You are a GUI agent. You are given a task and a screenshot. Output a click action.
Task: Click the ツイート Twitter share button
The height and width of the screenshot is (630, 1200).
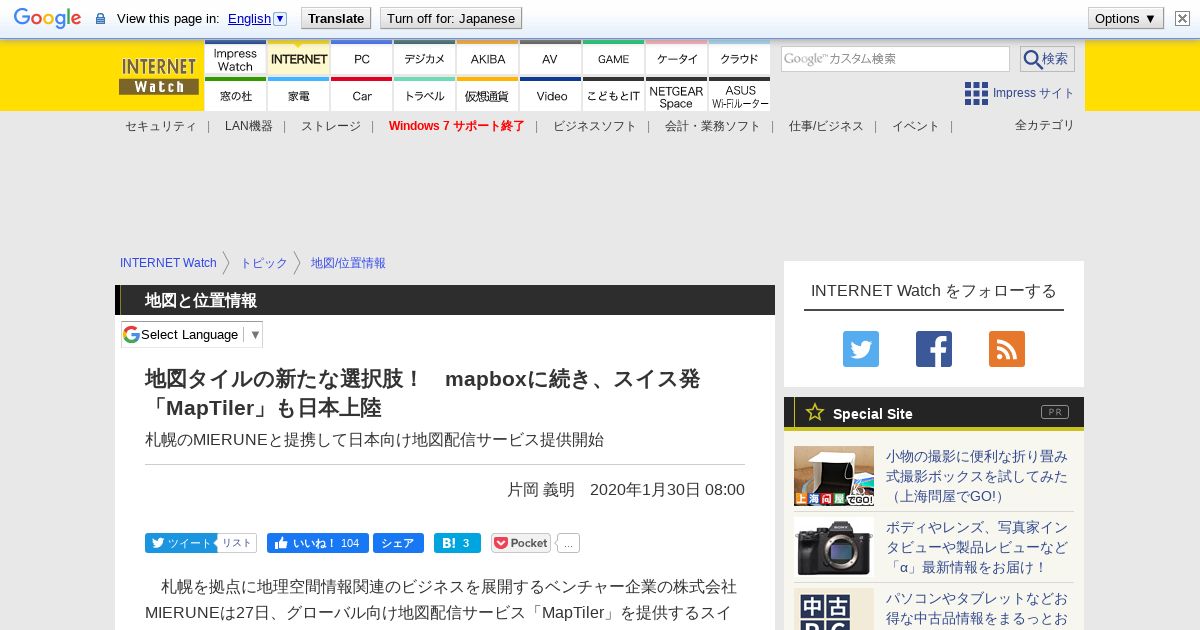[180, 543]
